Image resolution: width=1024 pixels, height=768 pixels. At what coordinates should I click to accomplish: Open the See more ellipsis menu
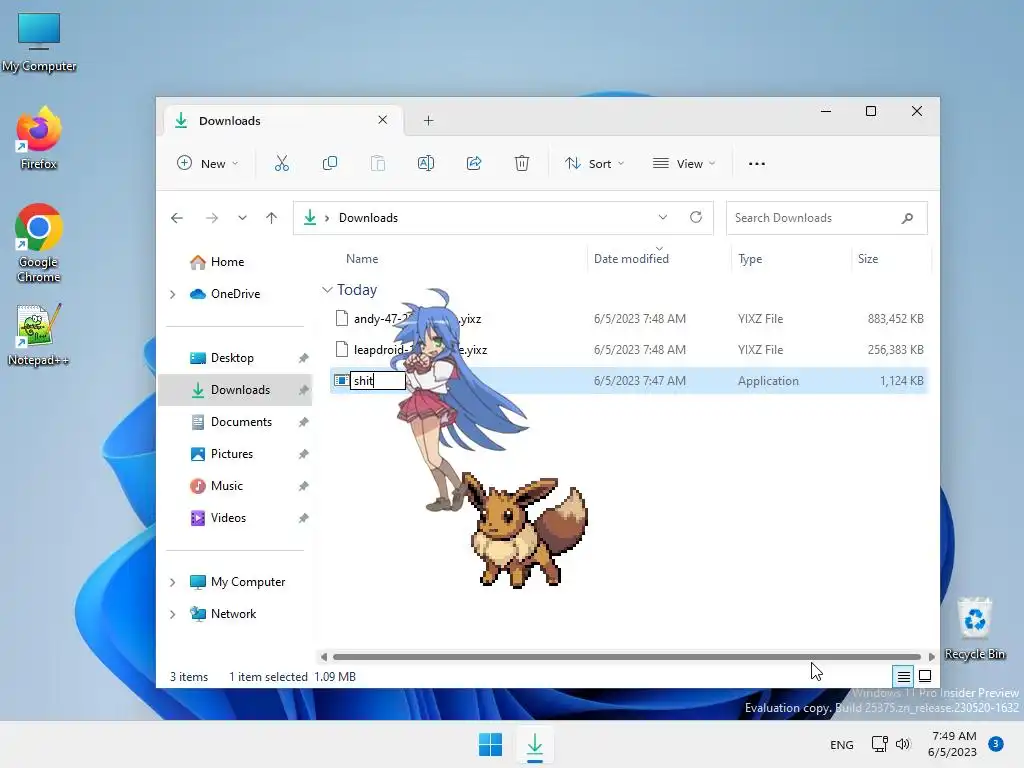pos(757,163)
